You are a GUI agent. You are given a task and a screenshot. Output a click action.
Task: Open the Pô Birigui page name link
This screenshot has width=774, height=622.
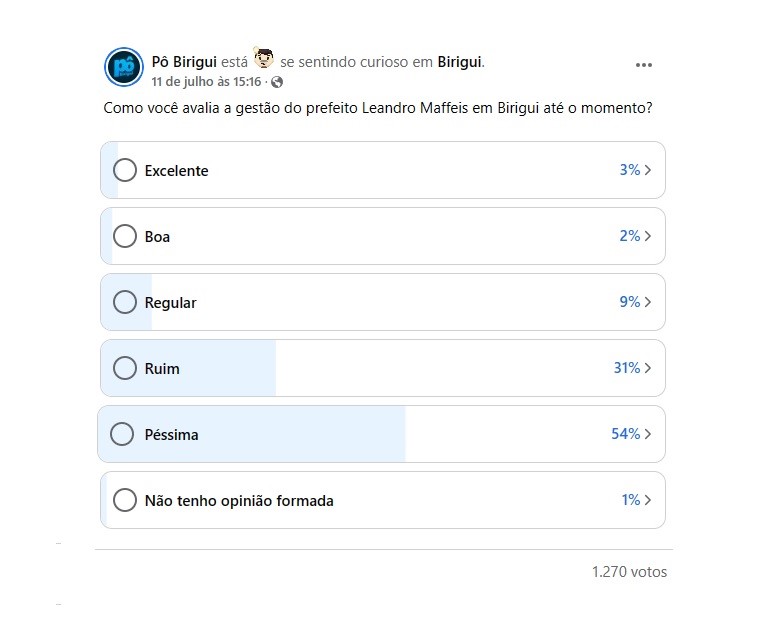point(184,62)
